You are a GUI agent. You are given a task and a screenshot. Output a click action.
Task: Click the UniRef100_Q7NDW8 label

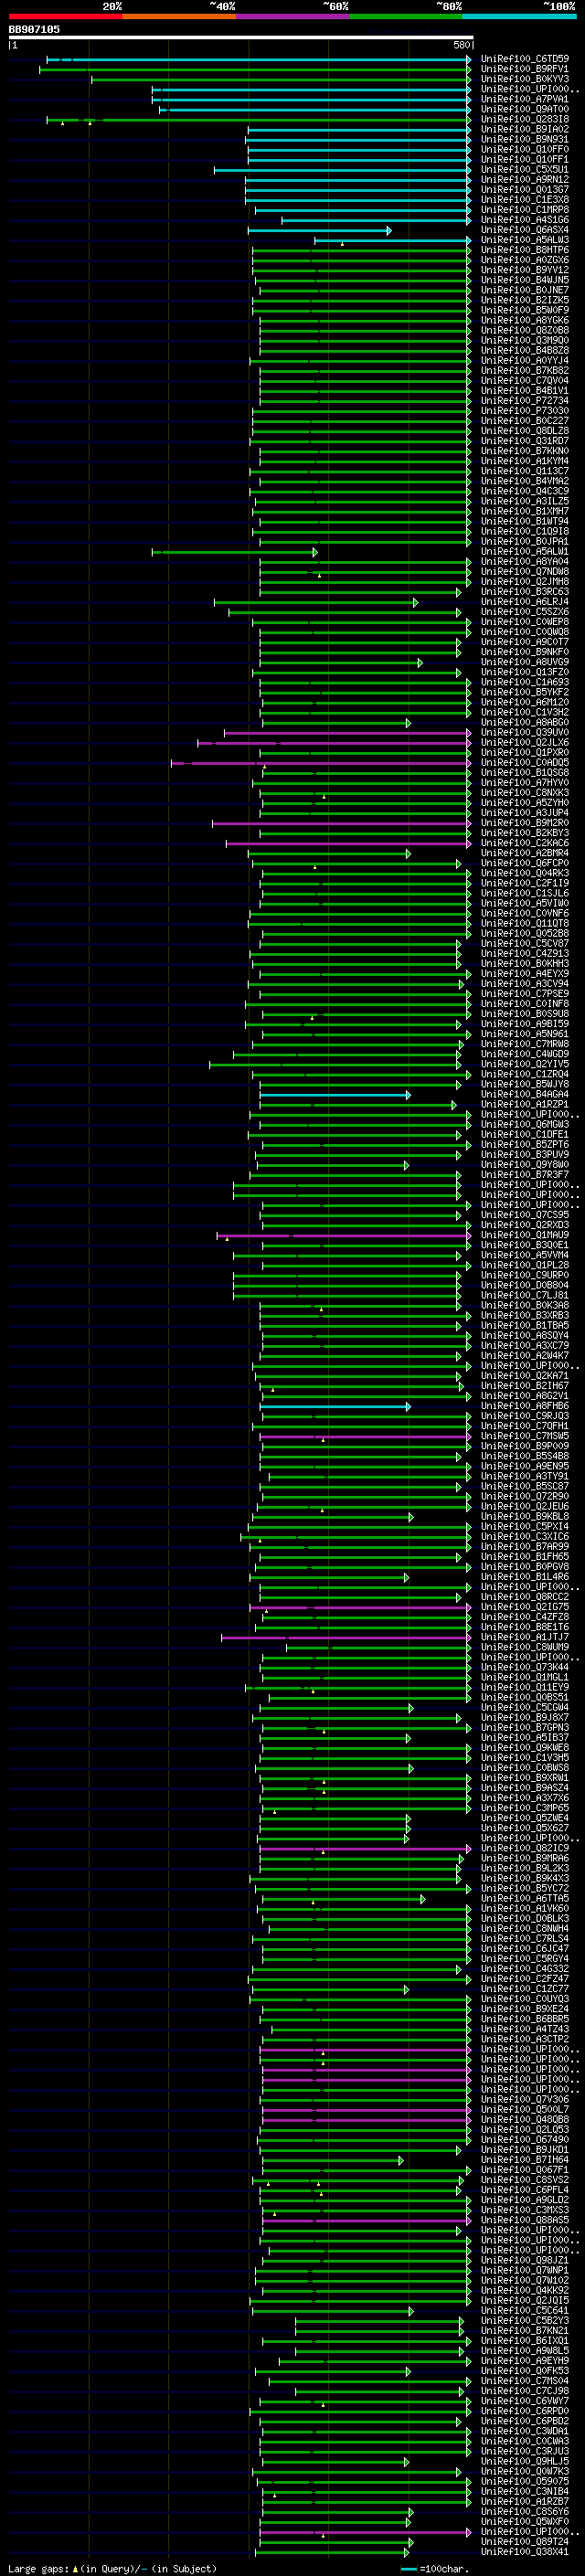pos(525,573)
